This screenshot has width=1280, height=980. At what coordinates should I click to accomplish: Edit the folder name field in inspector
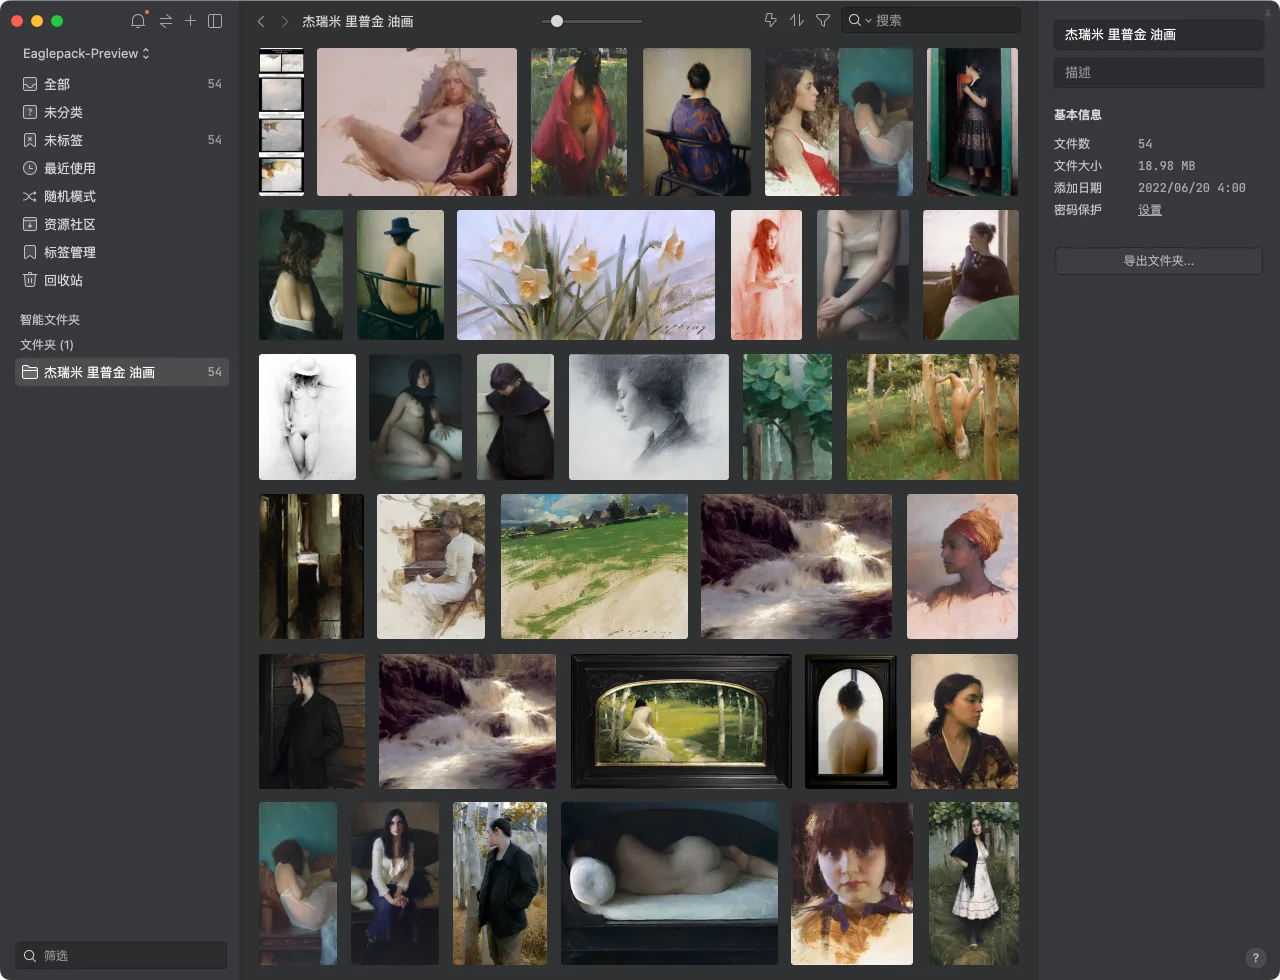(x=1159, y=34)
